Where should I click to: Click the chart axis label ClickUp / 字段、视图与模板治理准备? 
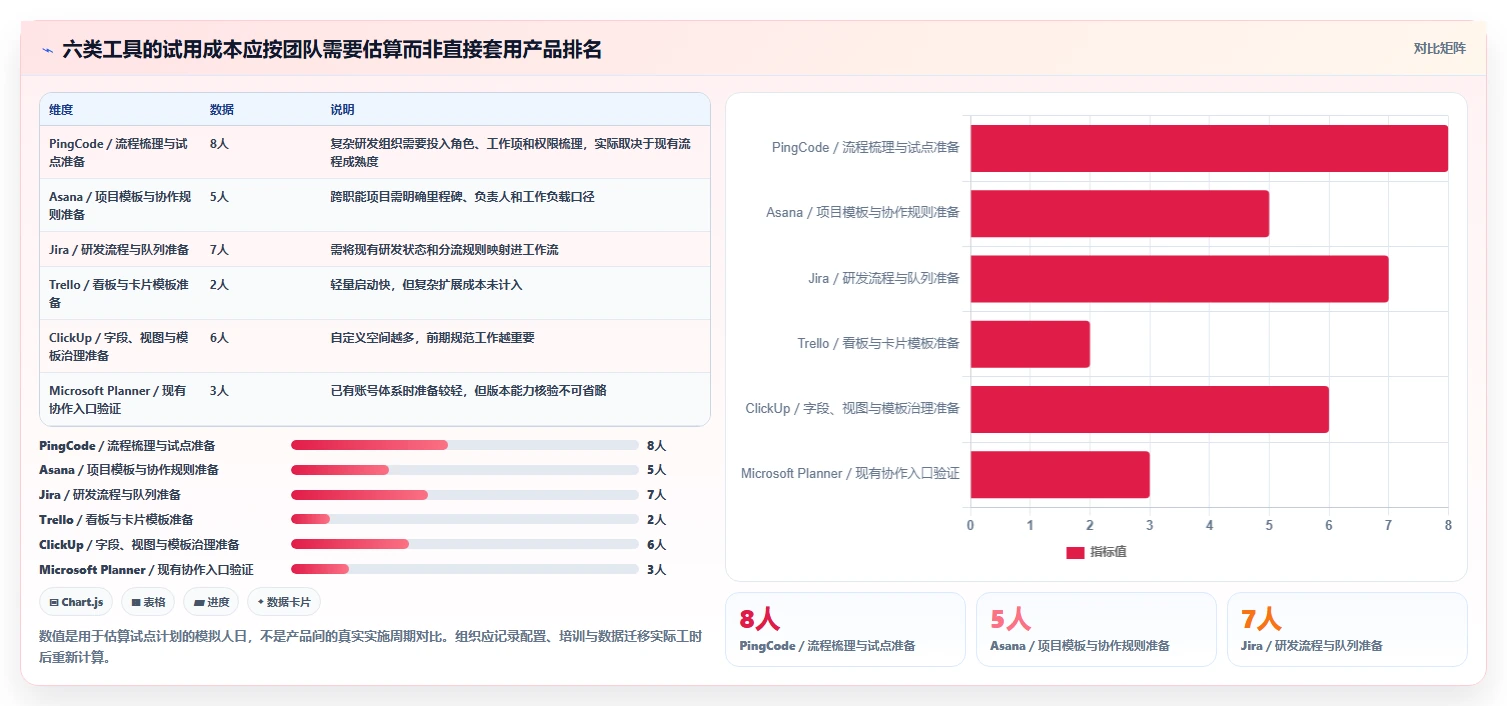[x=852, y=409]
